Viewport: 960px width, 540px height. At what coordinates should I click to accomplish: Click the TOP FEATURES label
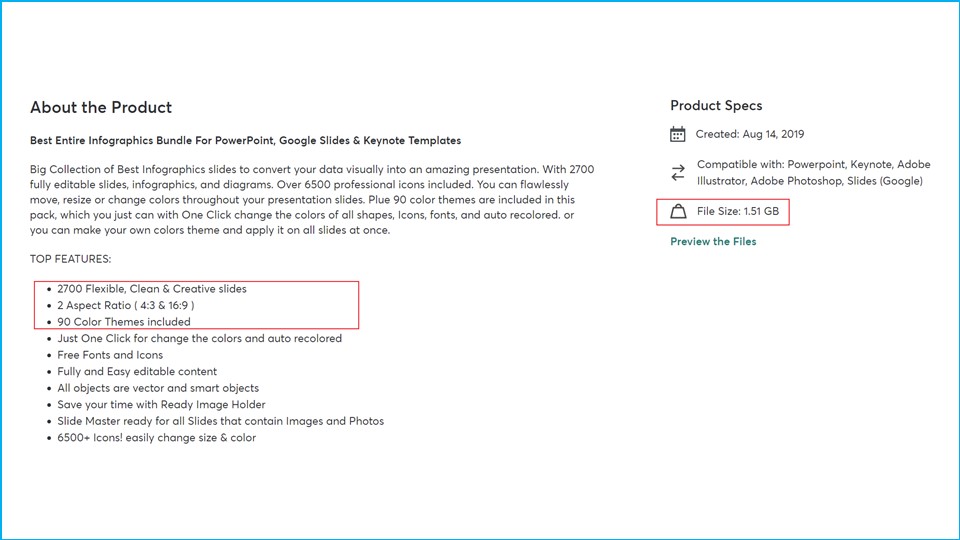(71, 259)
